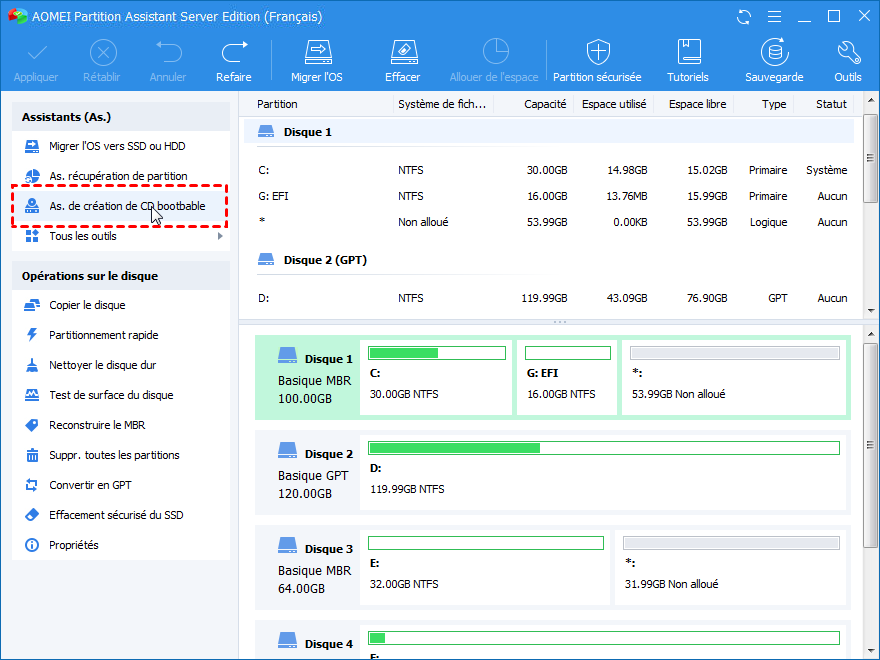
Task: Click the pane splitter dots handle
Action: coord(560,322)
